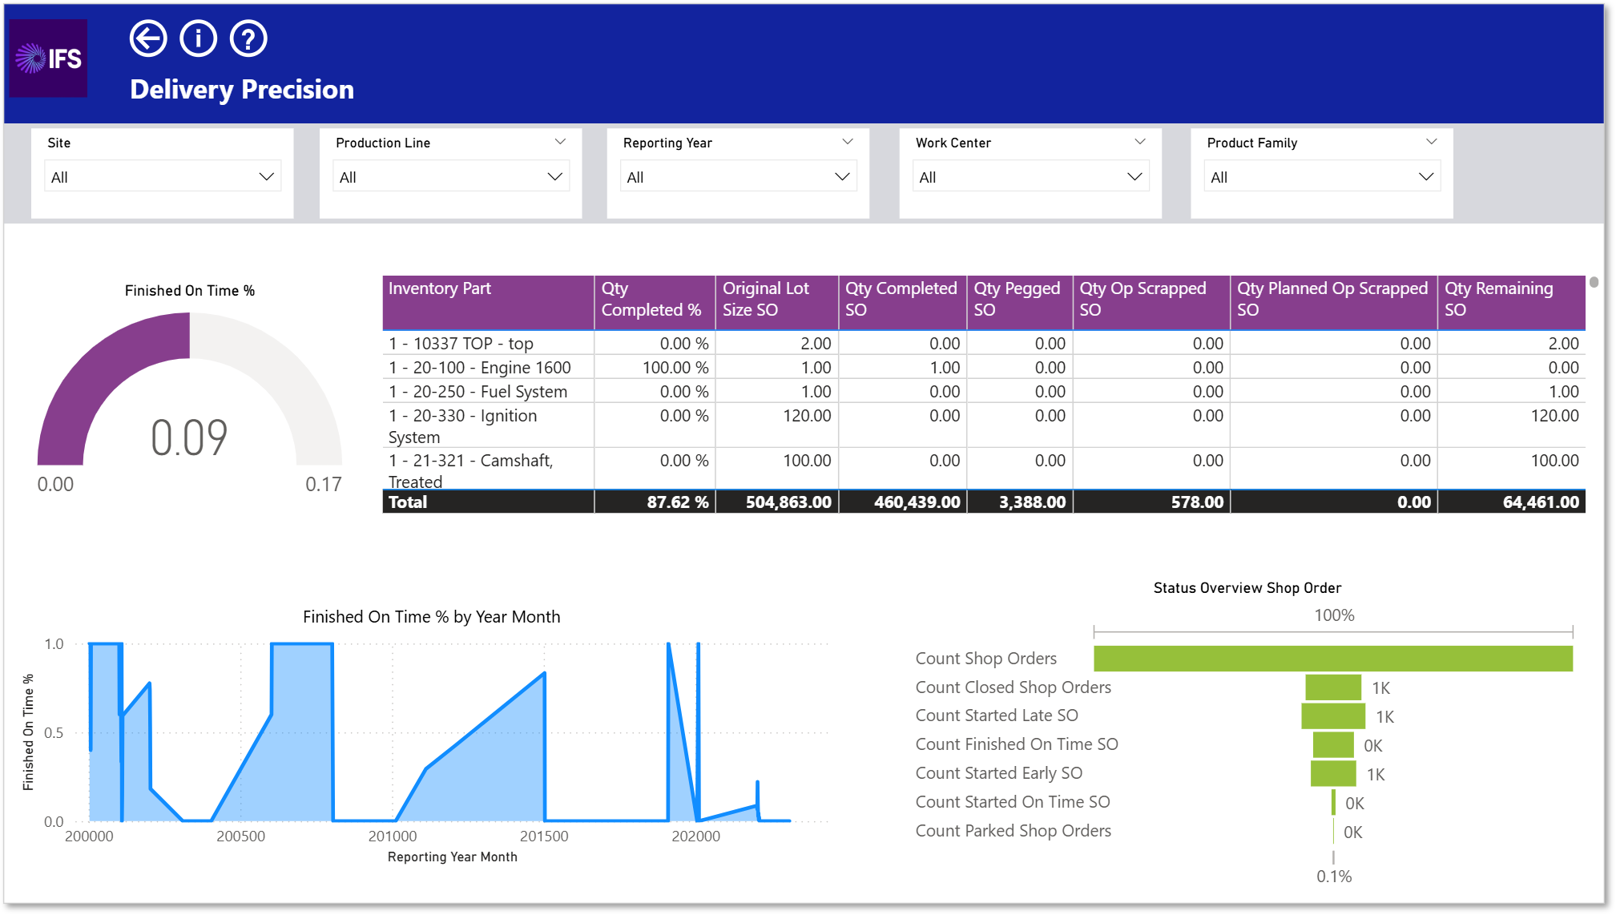Click the Product Family slicer header chevron

1431,142
